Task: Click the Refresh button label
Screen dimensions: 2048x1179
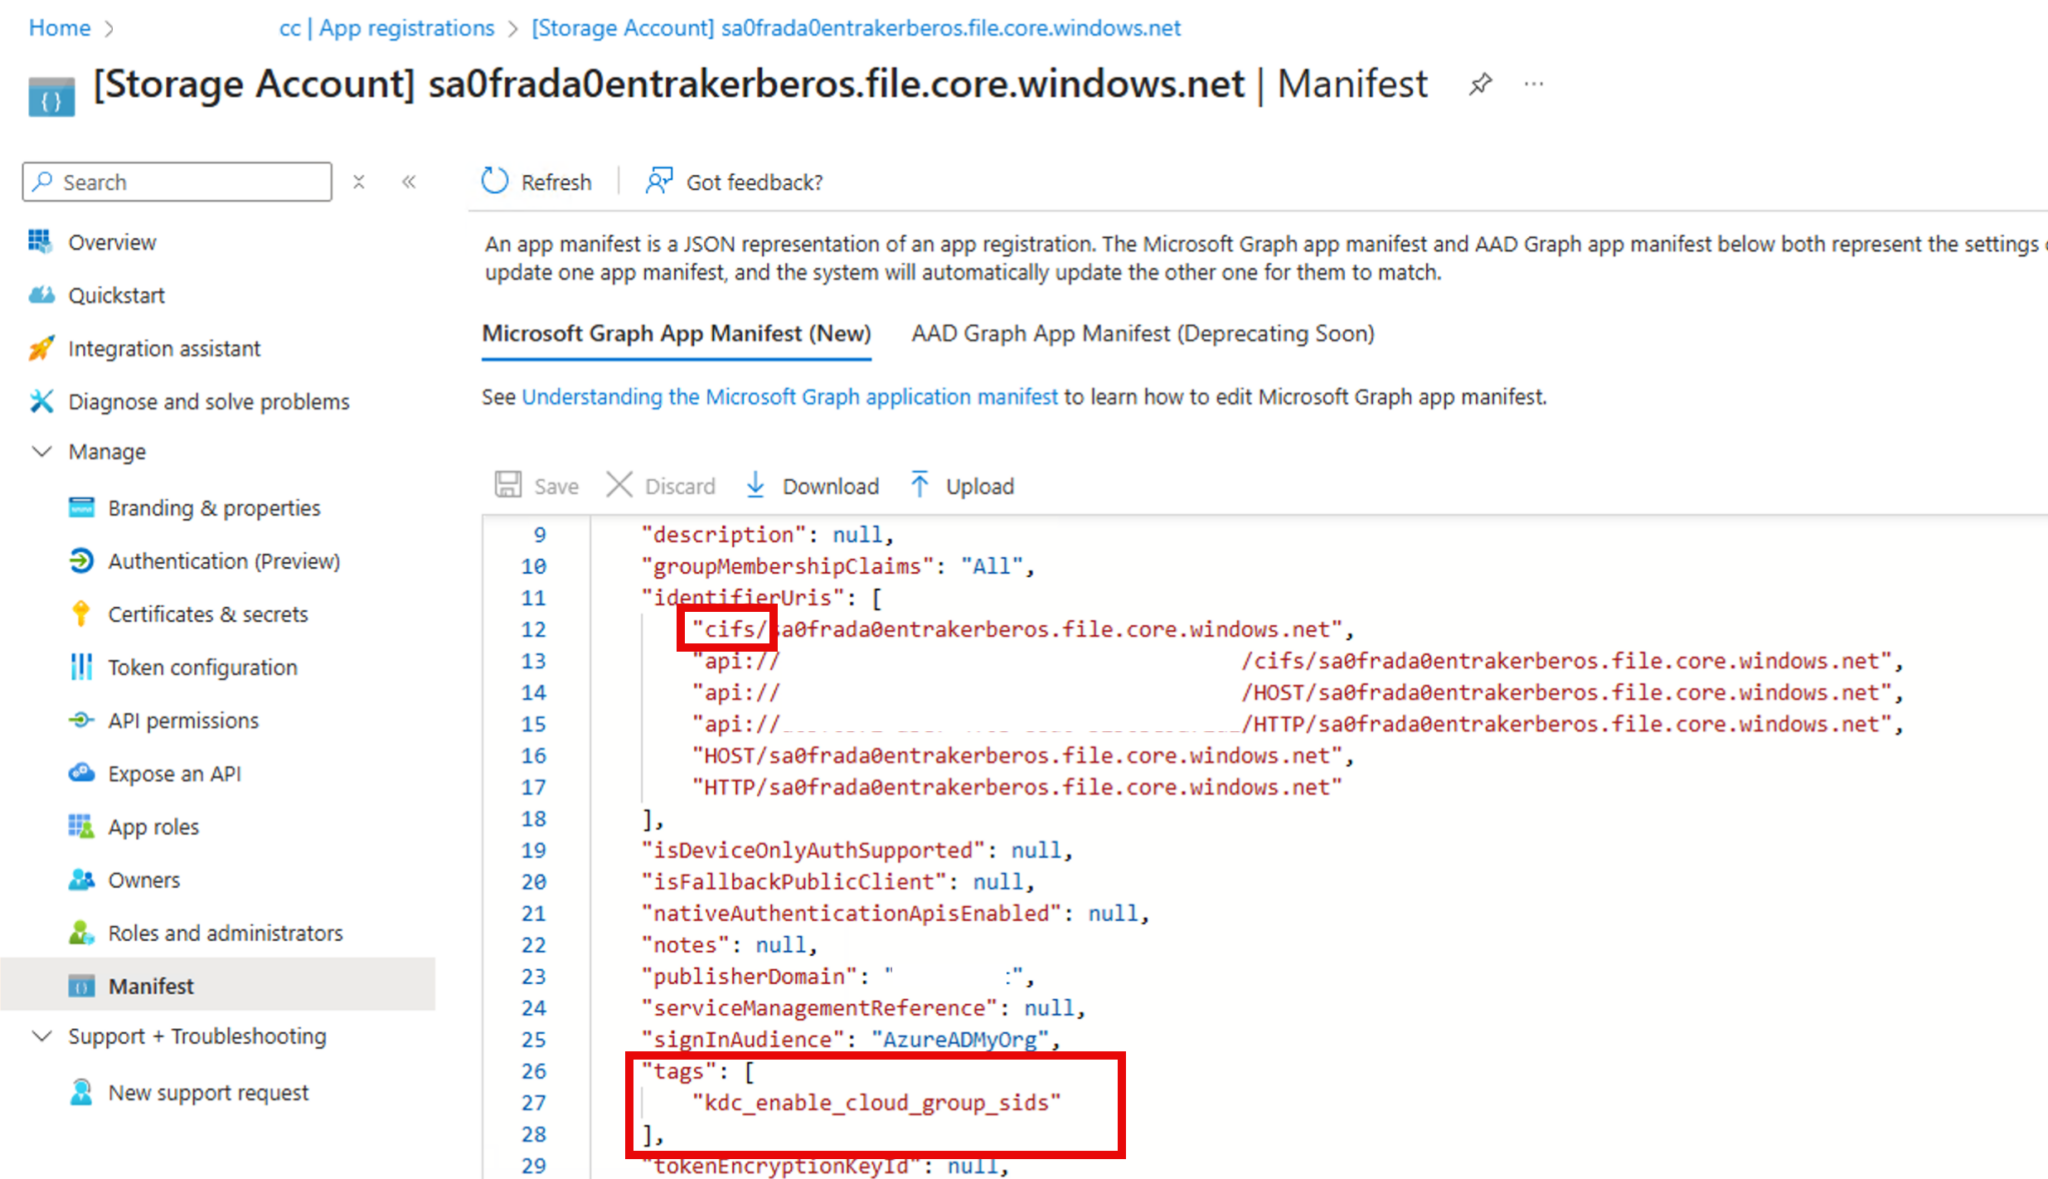Action: pos(556,182)
